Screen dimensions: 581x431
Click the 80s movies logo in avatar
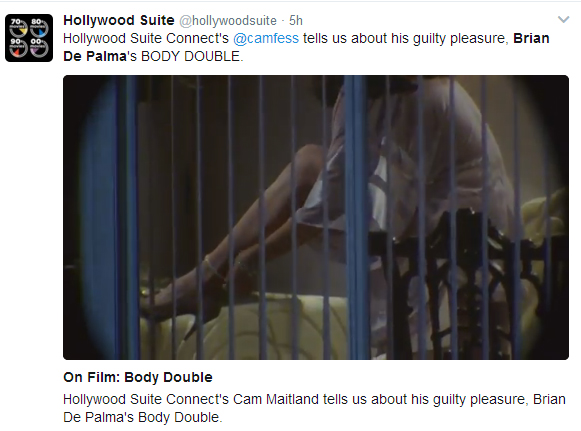(39, 28)
